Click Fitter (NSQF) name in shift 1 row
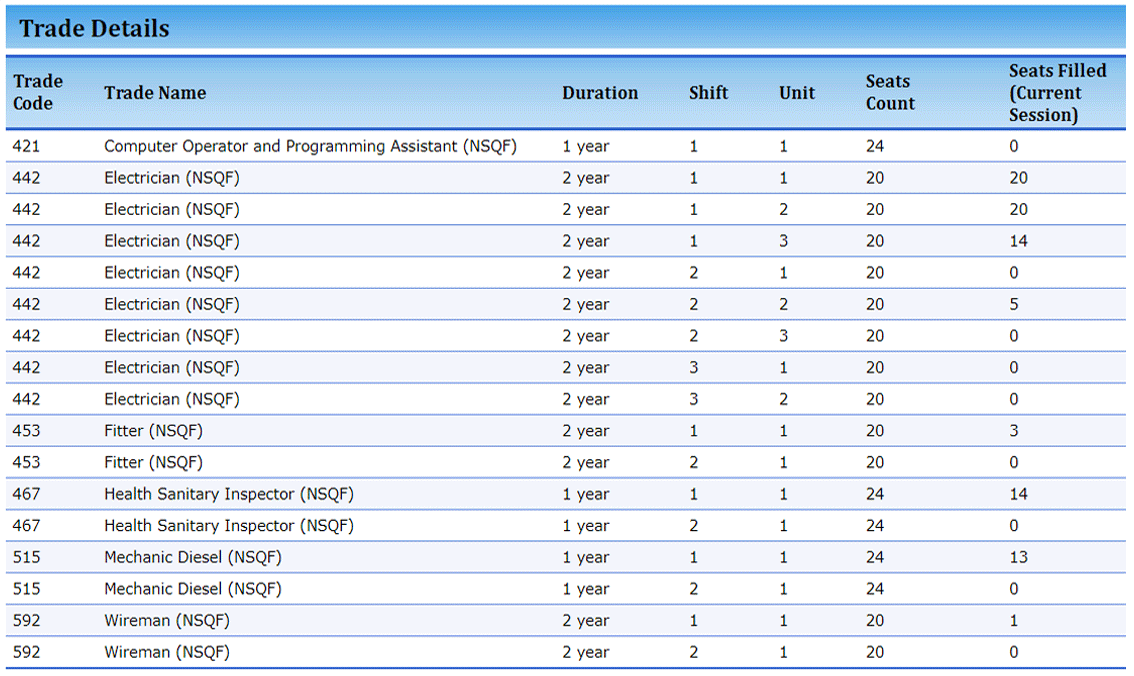The width and height of the screenshot is (1134, 676). 153,431
